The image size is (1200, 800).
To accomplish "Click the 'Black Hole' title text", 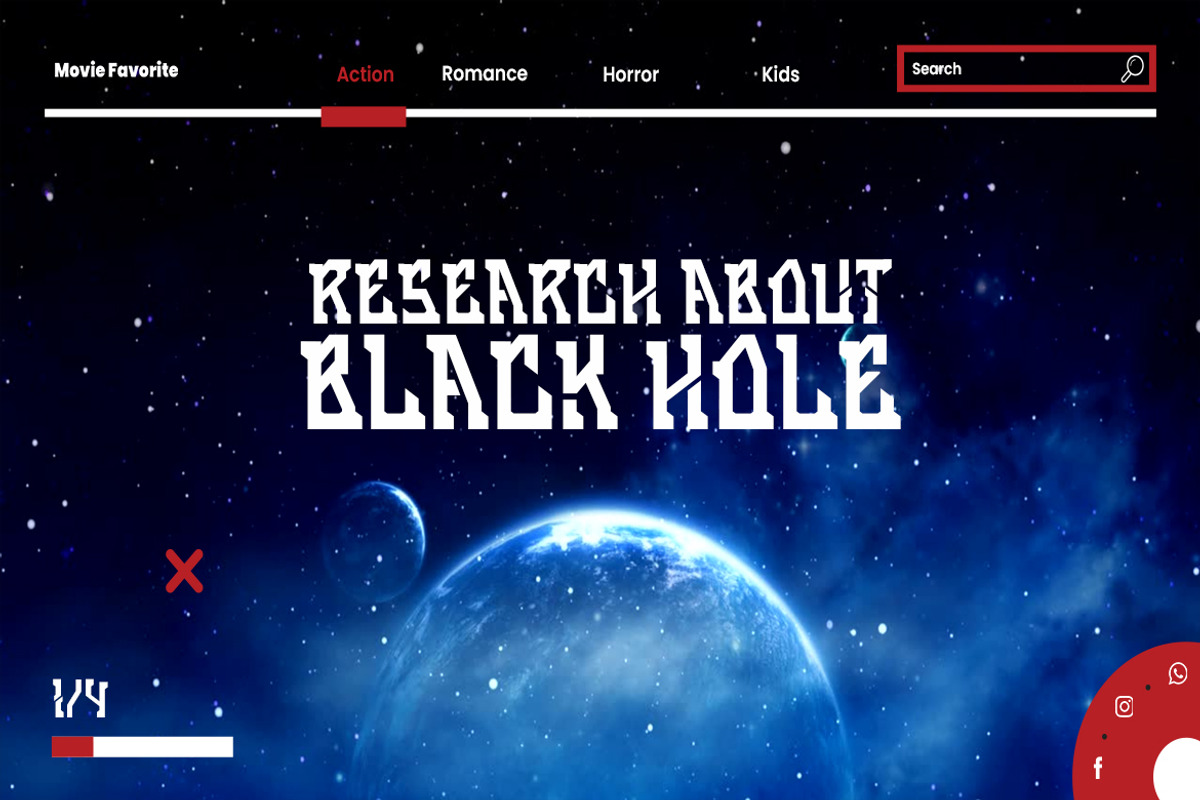I will pos(600,382).
